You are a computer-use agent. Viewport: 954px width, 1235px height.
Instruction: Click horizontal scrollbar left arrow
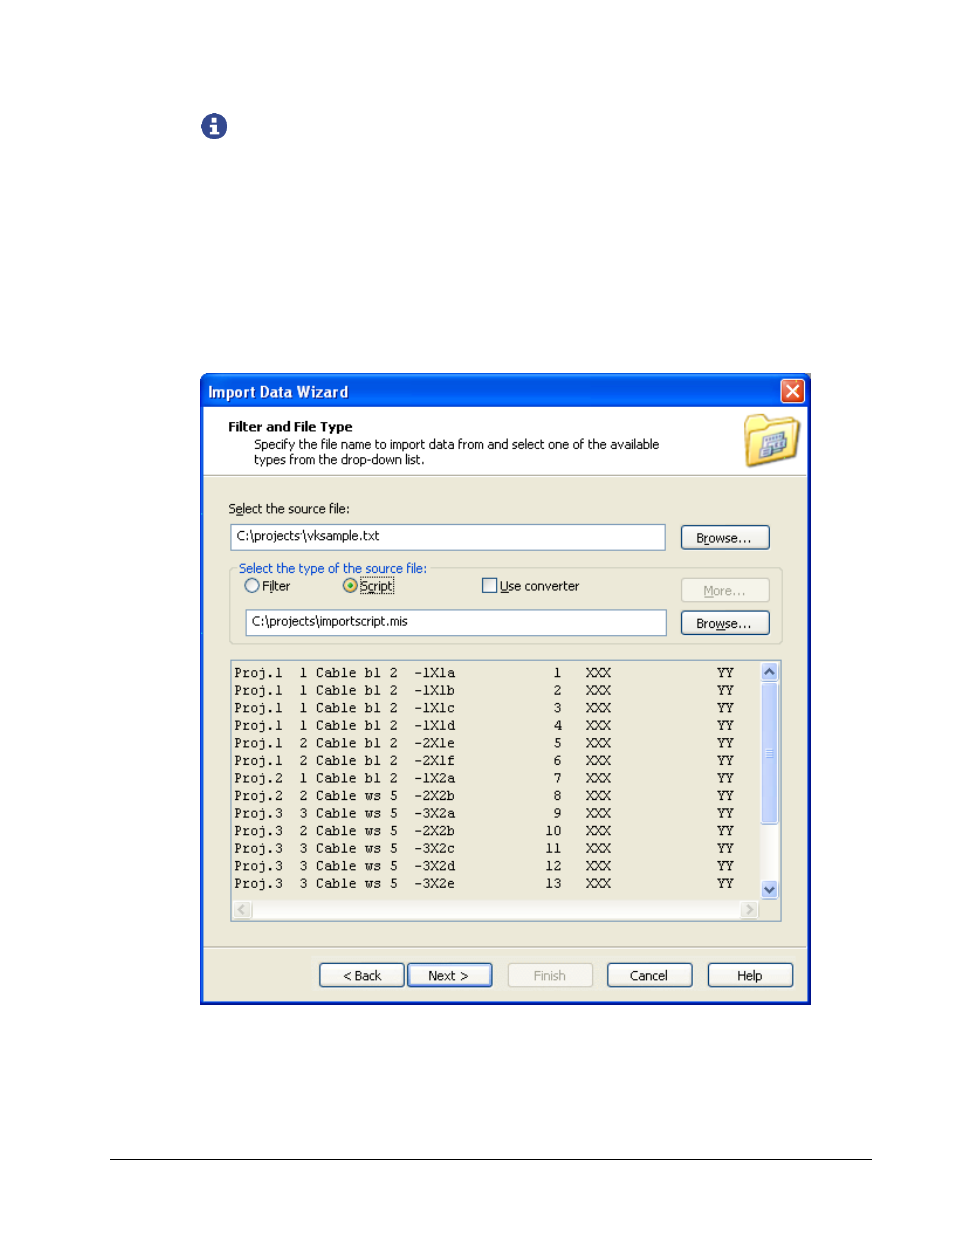pyautogui.click(x=242, y=910)
